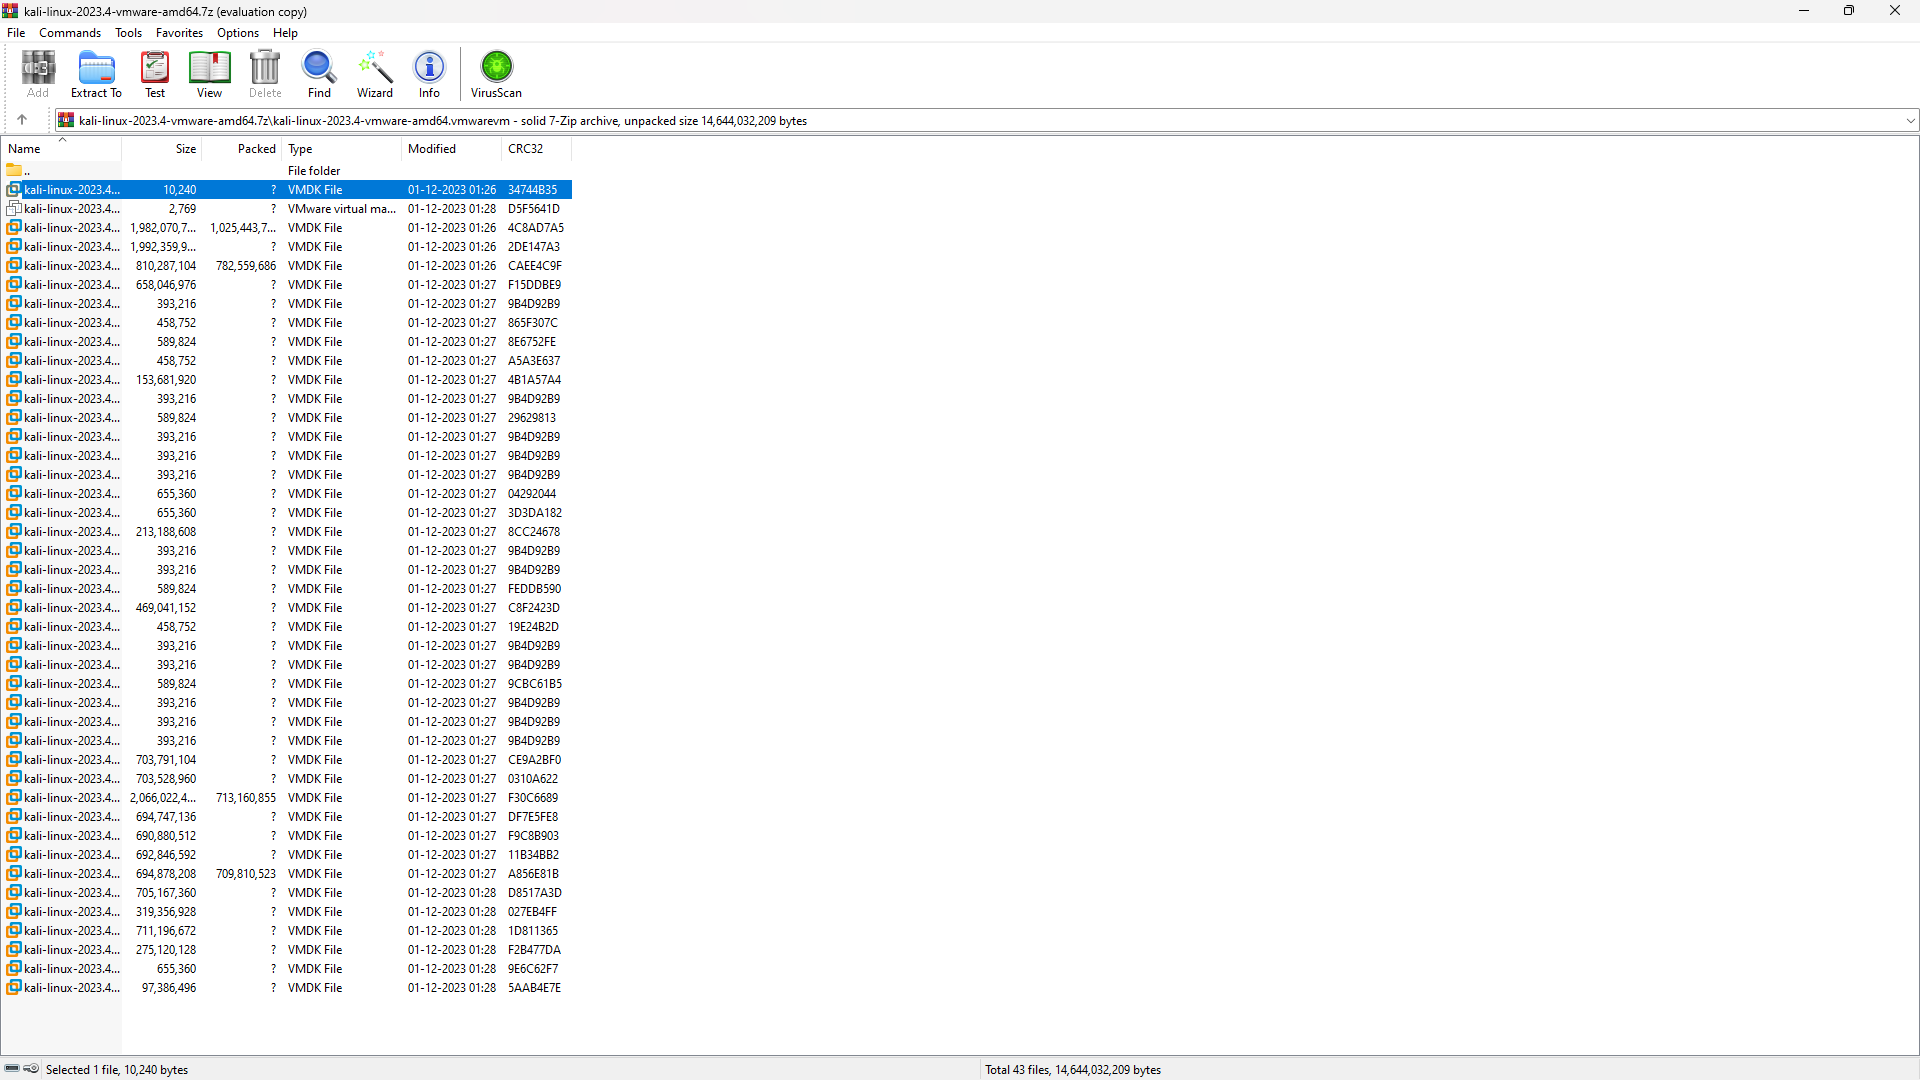Select file with CRC32 FEDDB590
Viewport: 1920px width, 1080px height.
click(x=287, y=589)
